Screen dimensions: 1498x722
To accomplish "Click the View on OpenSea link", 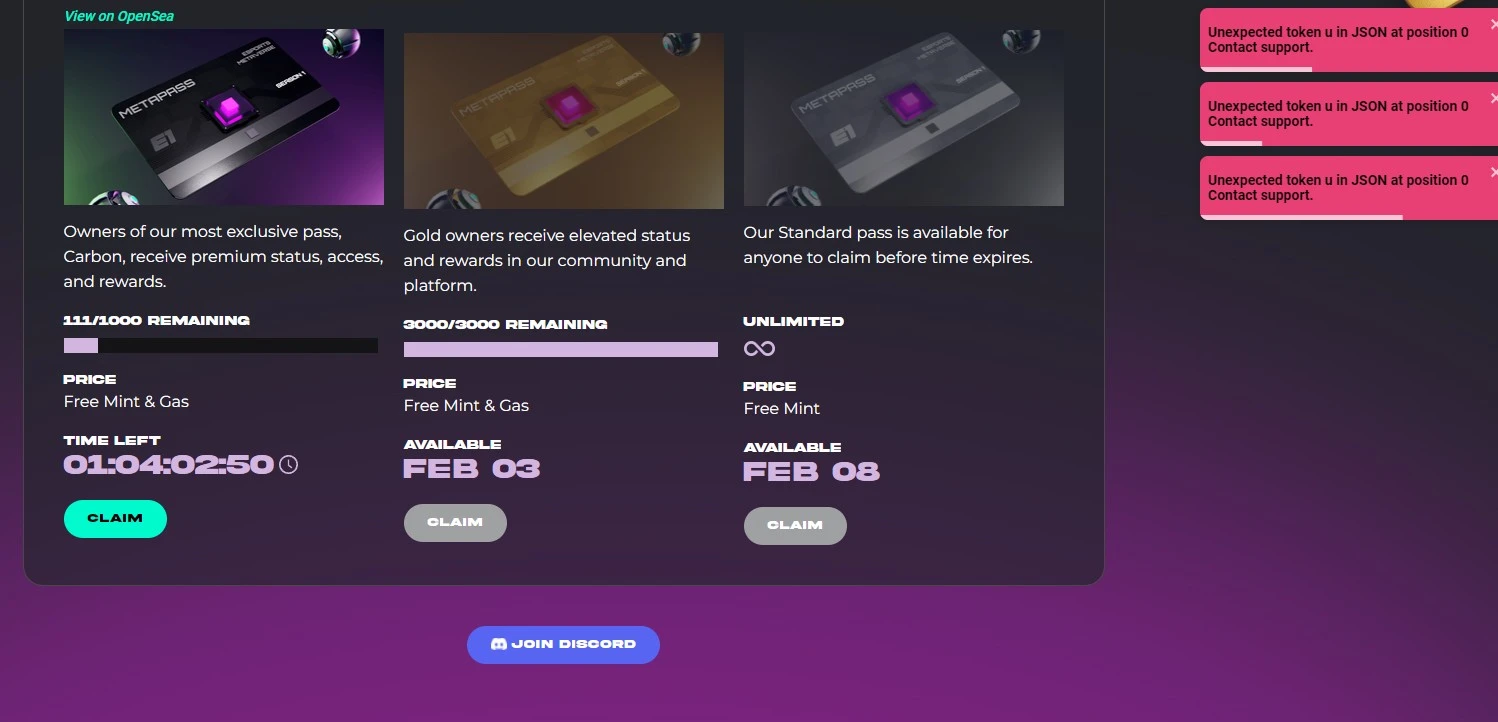I will 119,16.
